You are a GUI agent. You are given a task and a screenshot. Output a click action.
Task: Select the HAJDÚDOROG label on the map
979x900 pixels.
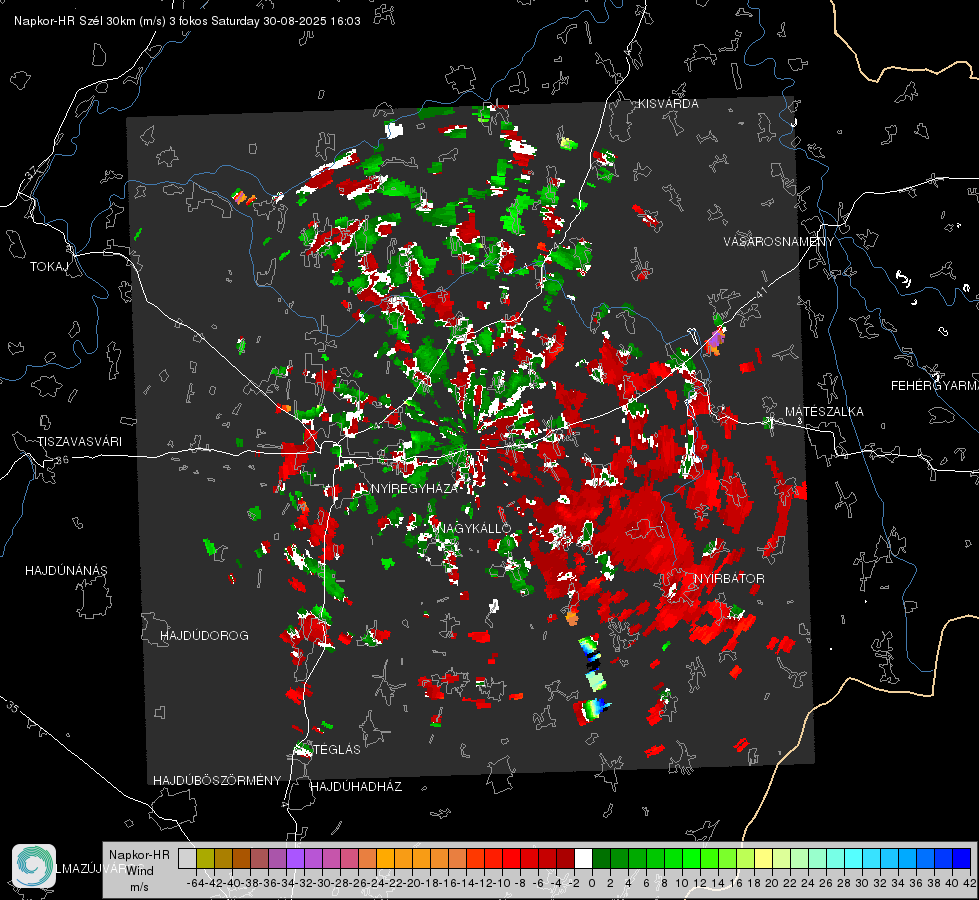tap(204, 635)
